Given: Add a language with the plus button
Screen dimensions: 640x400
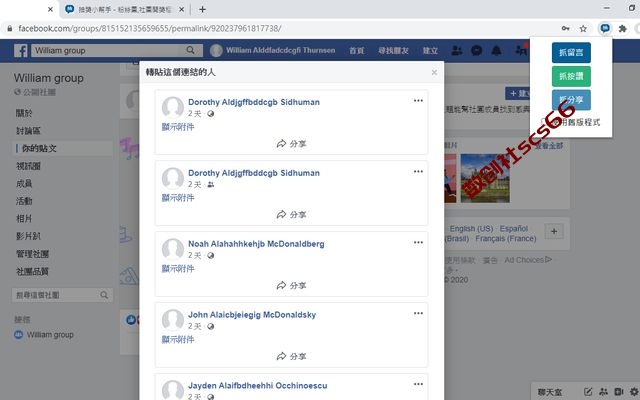Looking at the screenshot, I should (554, 231).
